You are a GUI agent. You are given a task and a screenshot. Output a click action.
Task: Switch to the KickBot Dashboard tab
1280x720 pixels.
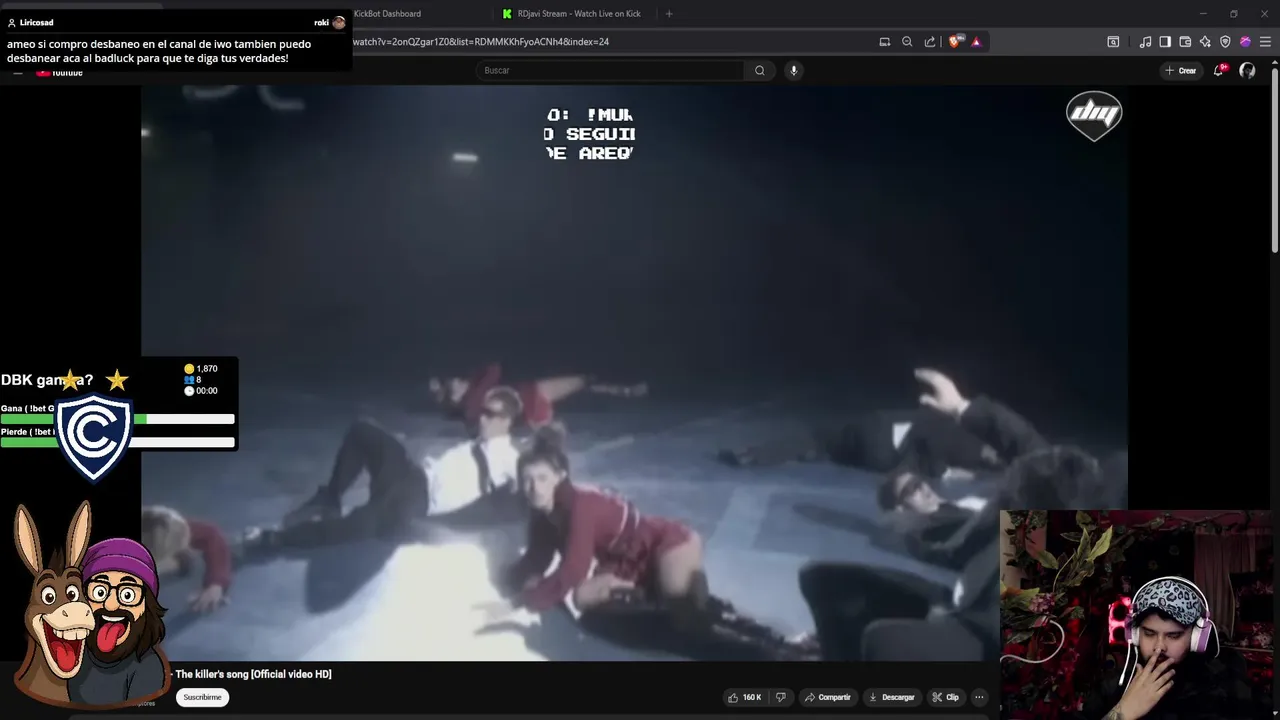tap(387, 14)
